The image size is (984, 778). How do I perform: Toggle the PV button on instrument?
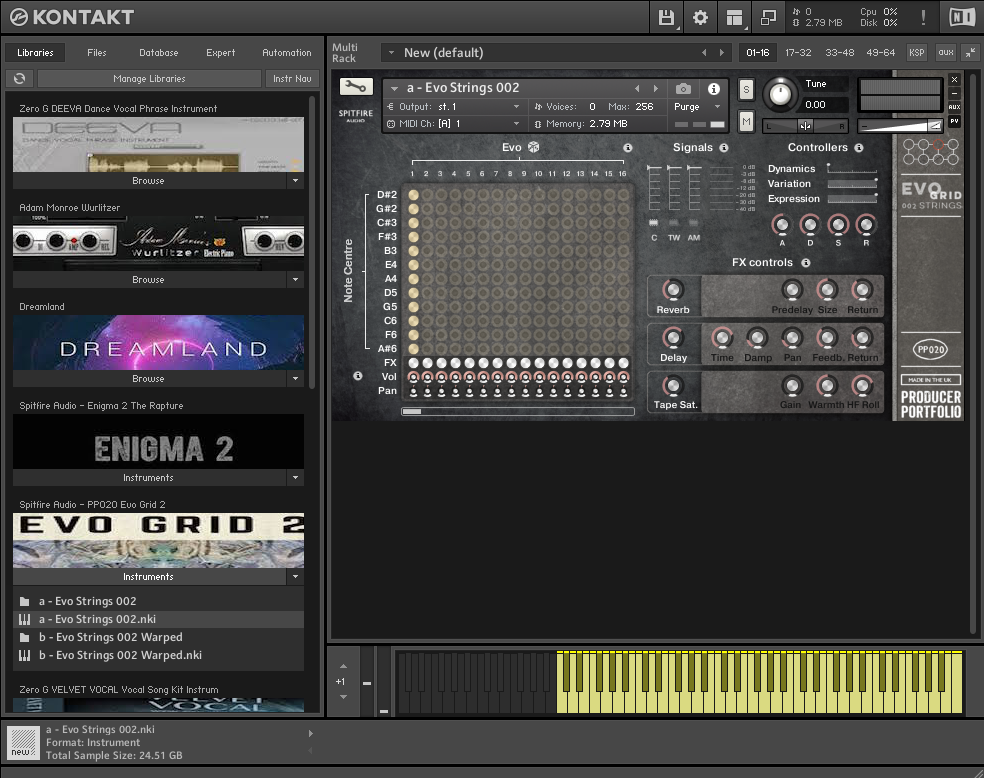955,121
